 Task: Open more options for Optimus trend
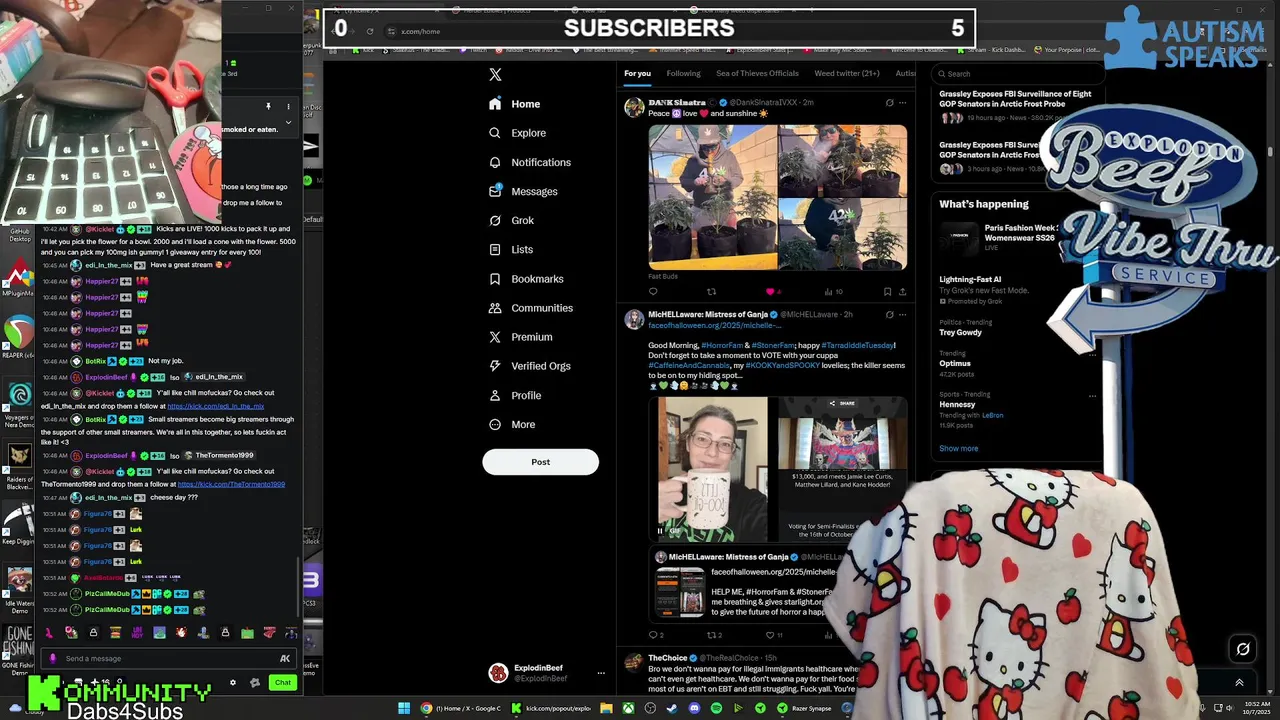click(1092, 354)
